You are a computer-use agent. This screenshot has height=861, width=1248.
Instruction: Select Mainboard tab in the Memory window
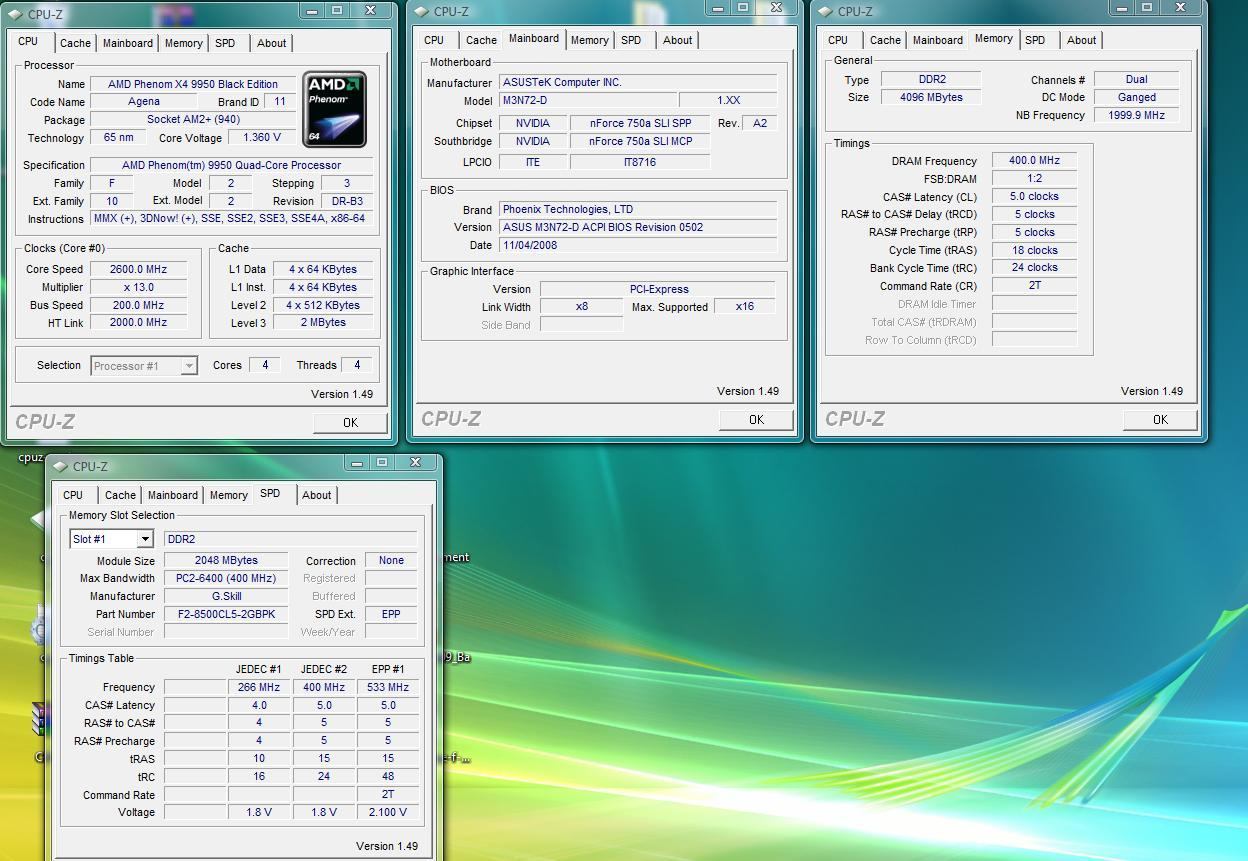pos(938,40)
